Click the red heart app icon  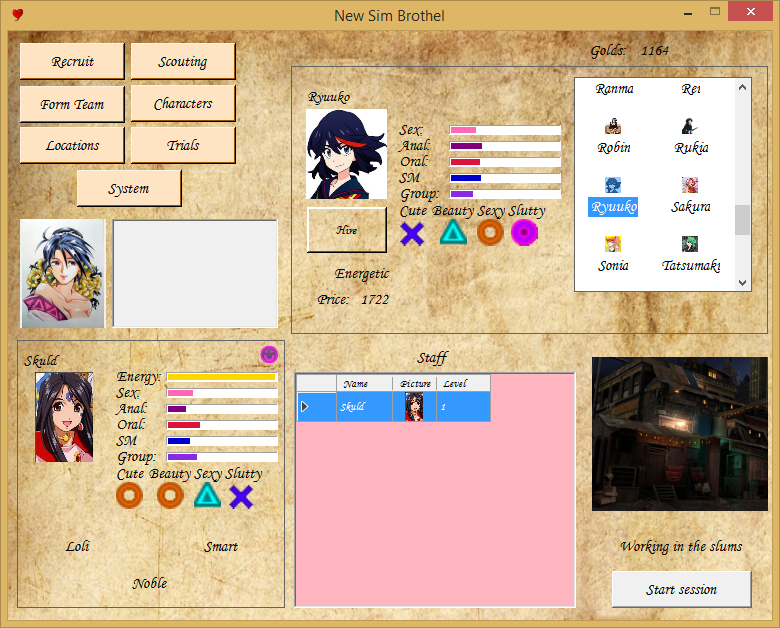[18, 15]
